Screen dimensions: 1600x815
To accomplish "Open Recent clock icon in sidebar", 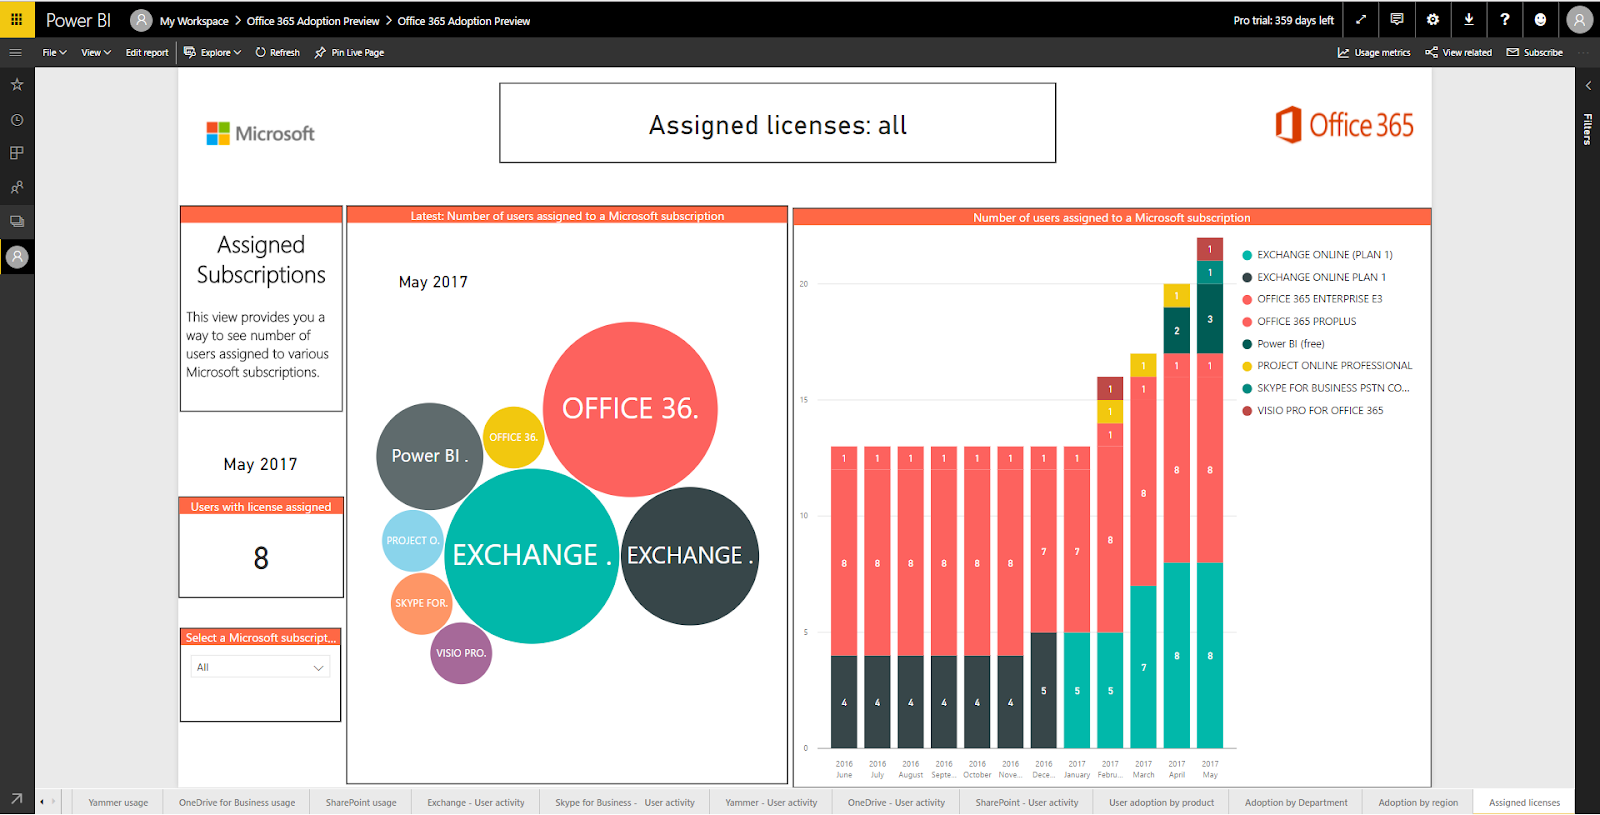I will pyautogui.click(x=17, y=120).
